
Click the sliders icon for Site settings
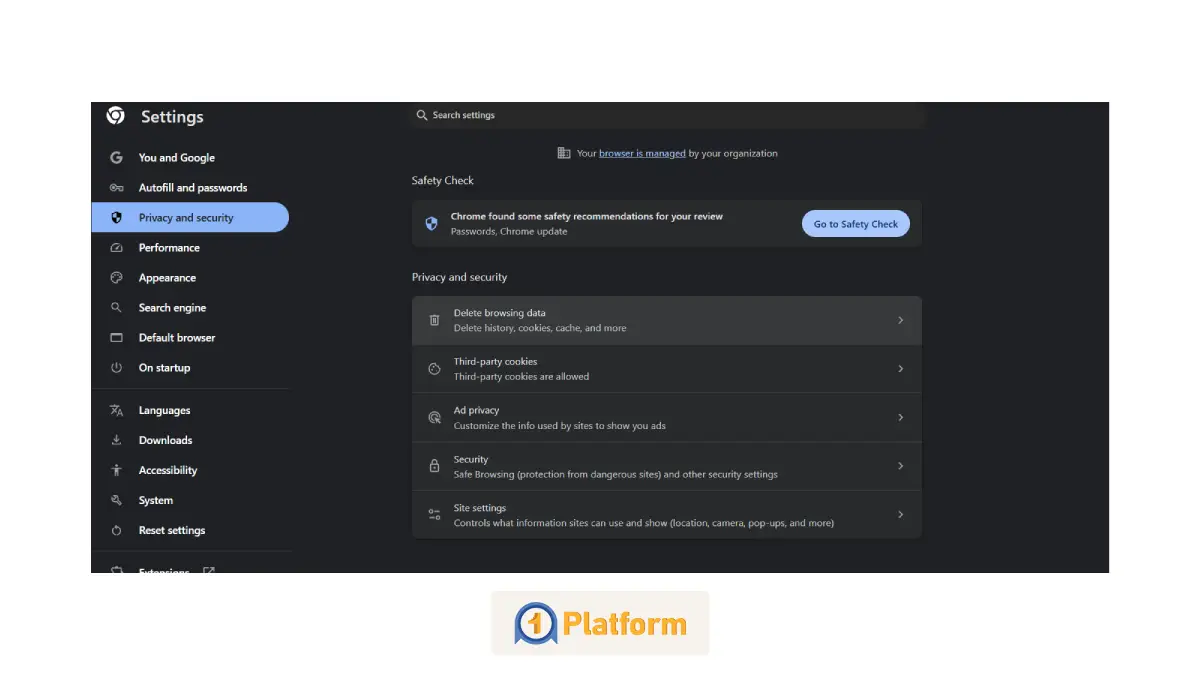click(x=434, y=515)
